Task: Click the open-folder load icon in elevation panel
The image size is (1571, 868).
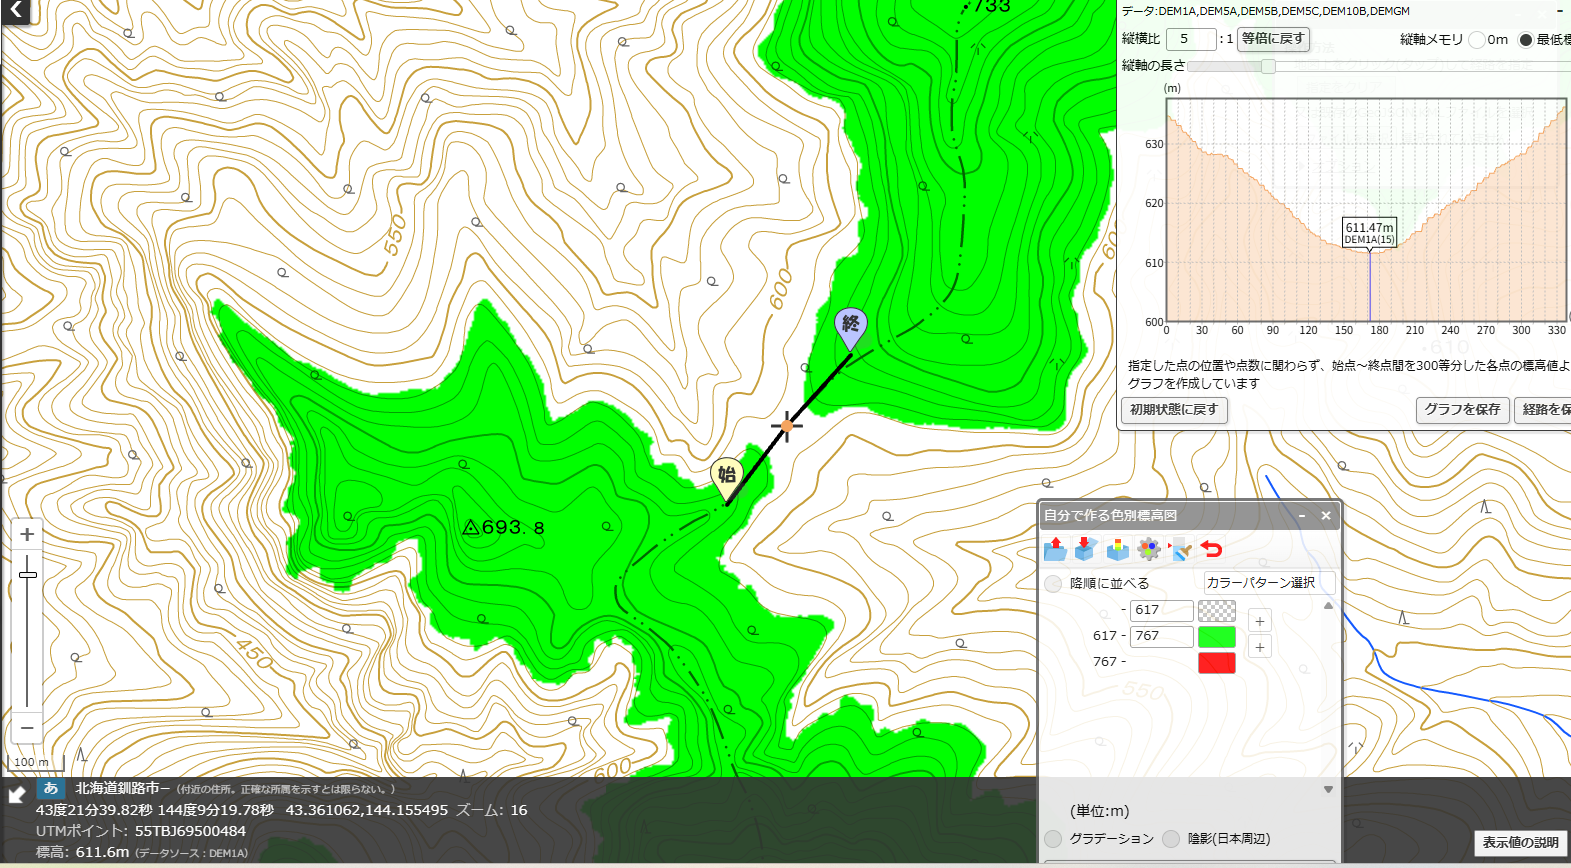Action: coord(1055,549)
